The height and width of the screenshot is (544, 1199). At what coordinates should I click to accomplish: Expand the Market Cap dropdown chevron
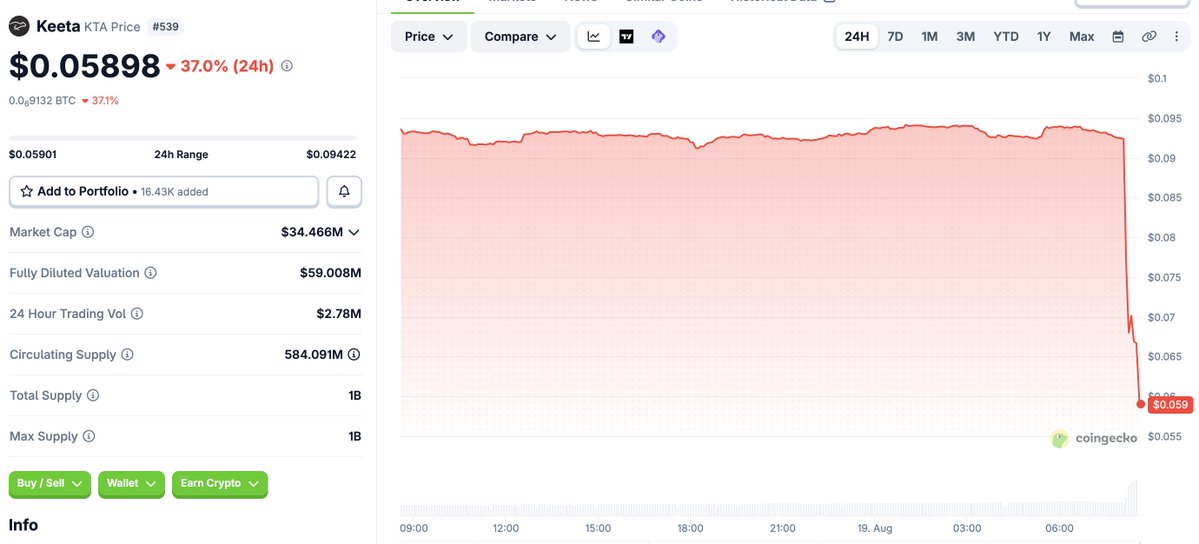tap(353, 232)
